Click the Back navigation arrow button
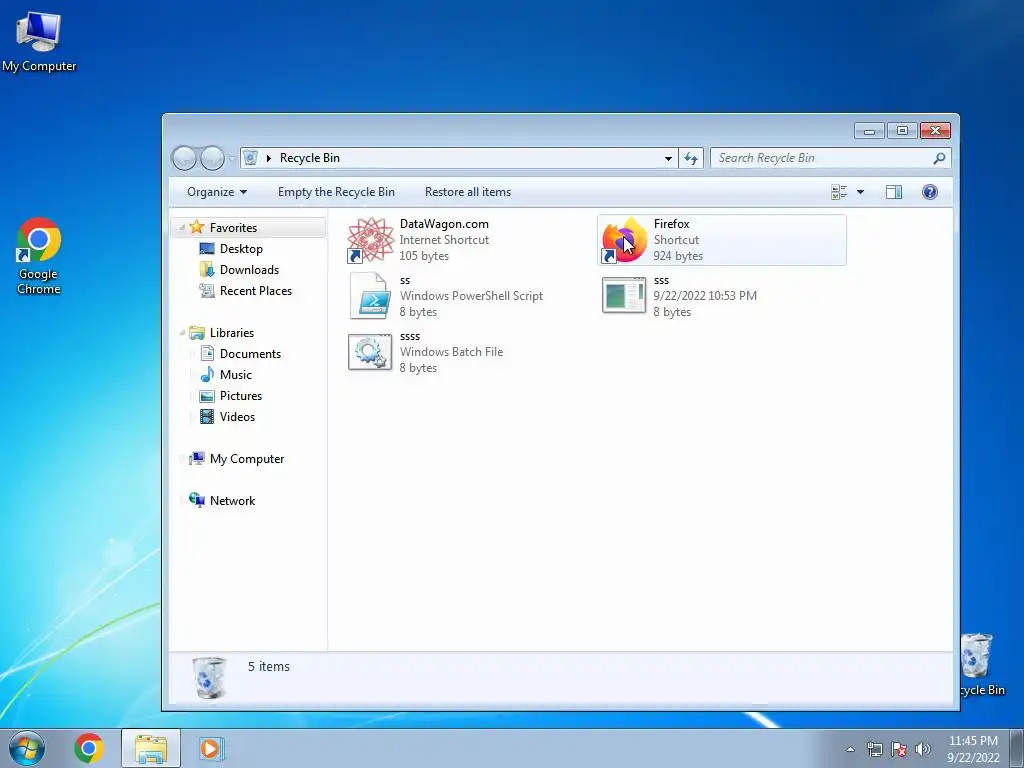1024x768 pixels. [x=184, y=158]
